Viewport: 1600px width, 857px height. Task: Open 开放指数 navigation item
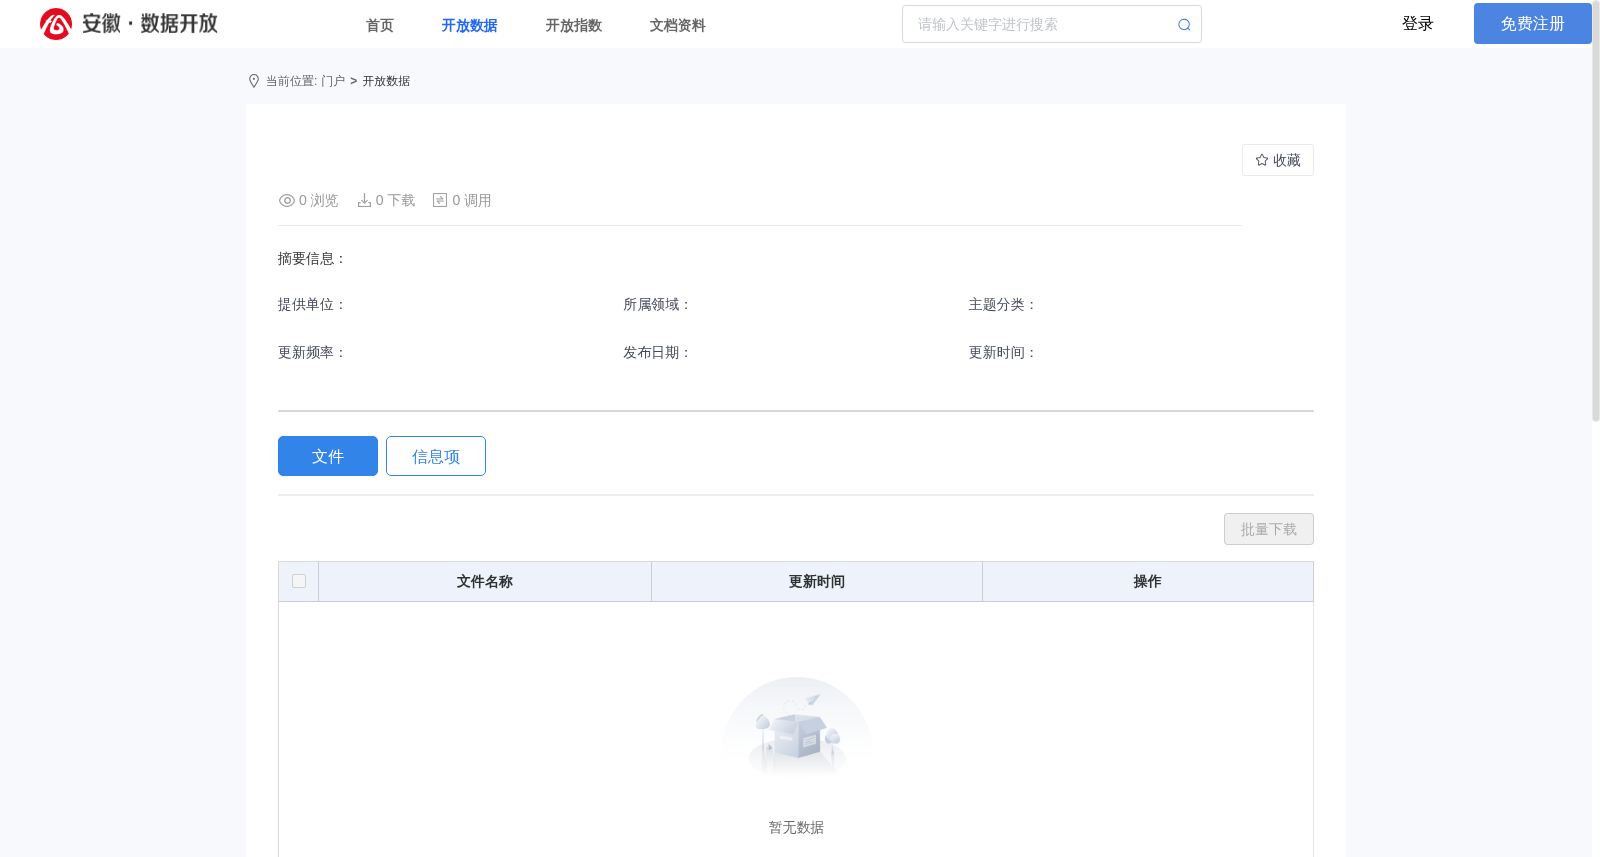tap(573, 25)
